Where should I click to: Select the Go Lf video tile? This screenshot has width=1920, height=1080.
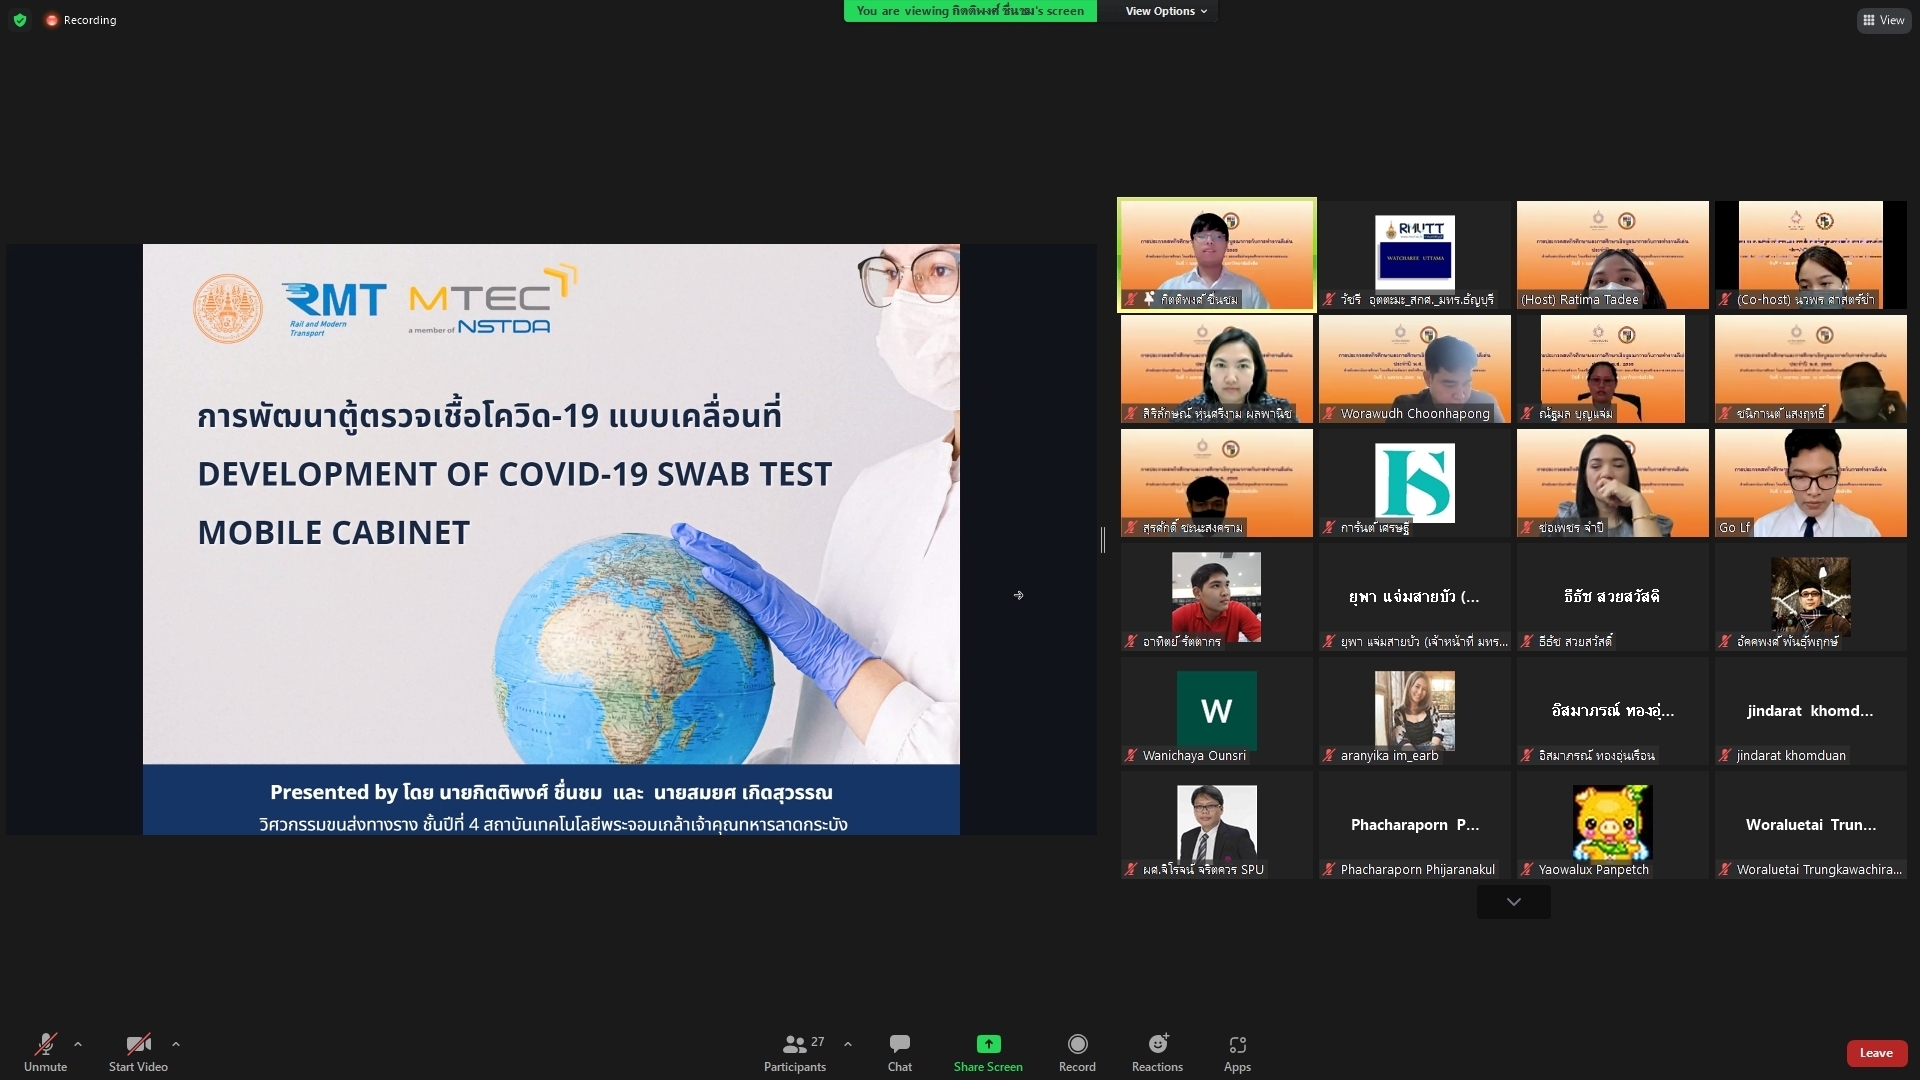(x=1811, y=483)
